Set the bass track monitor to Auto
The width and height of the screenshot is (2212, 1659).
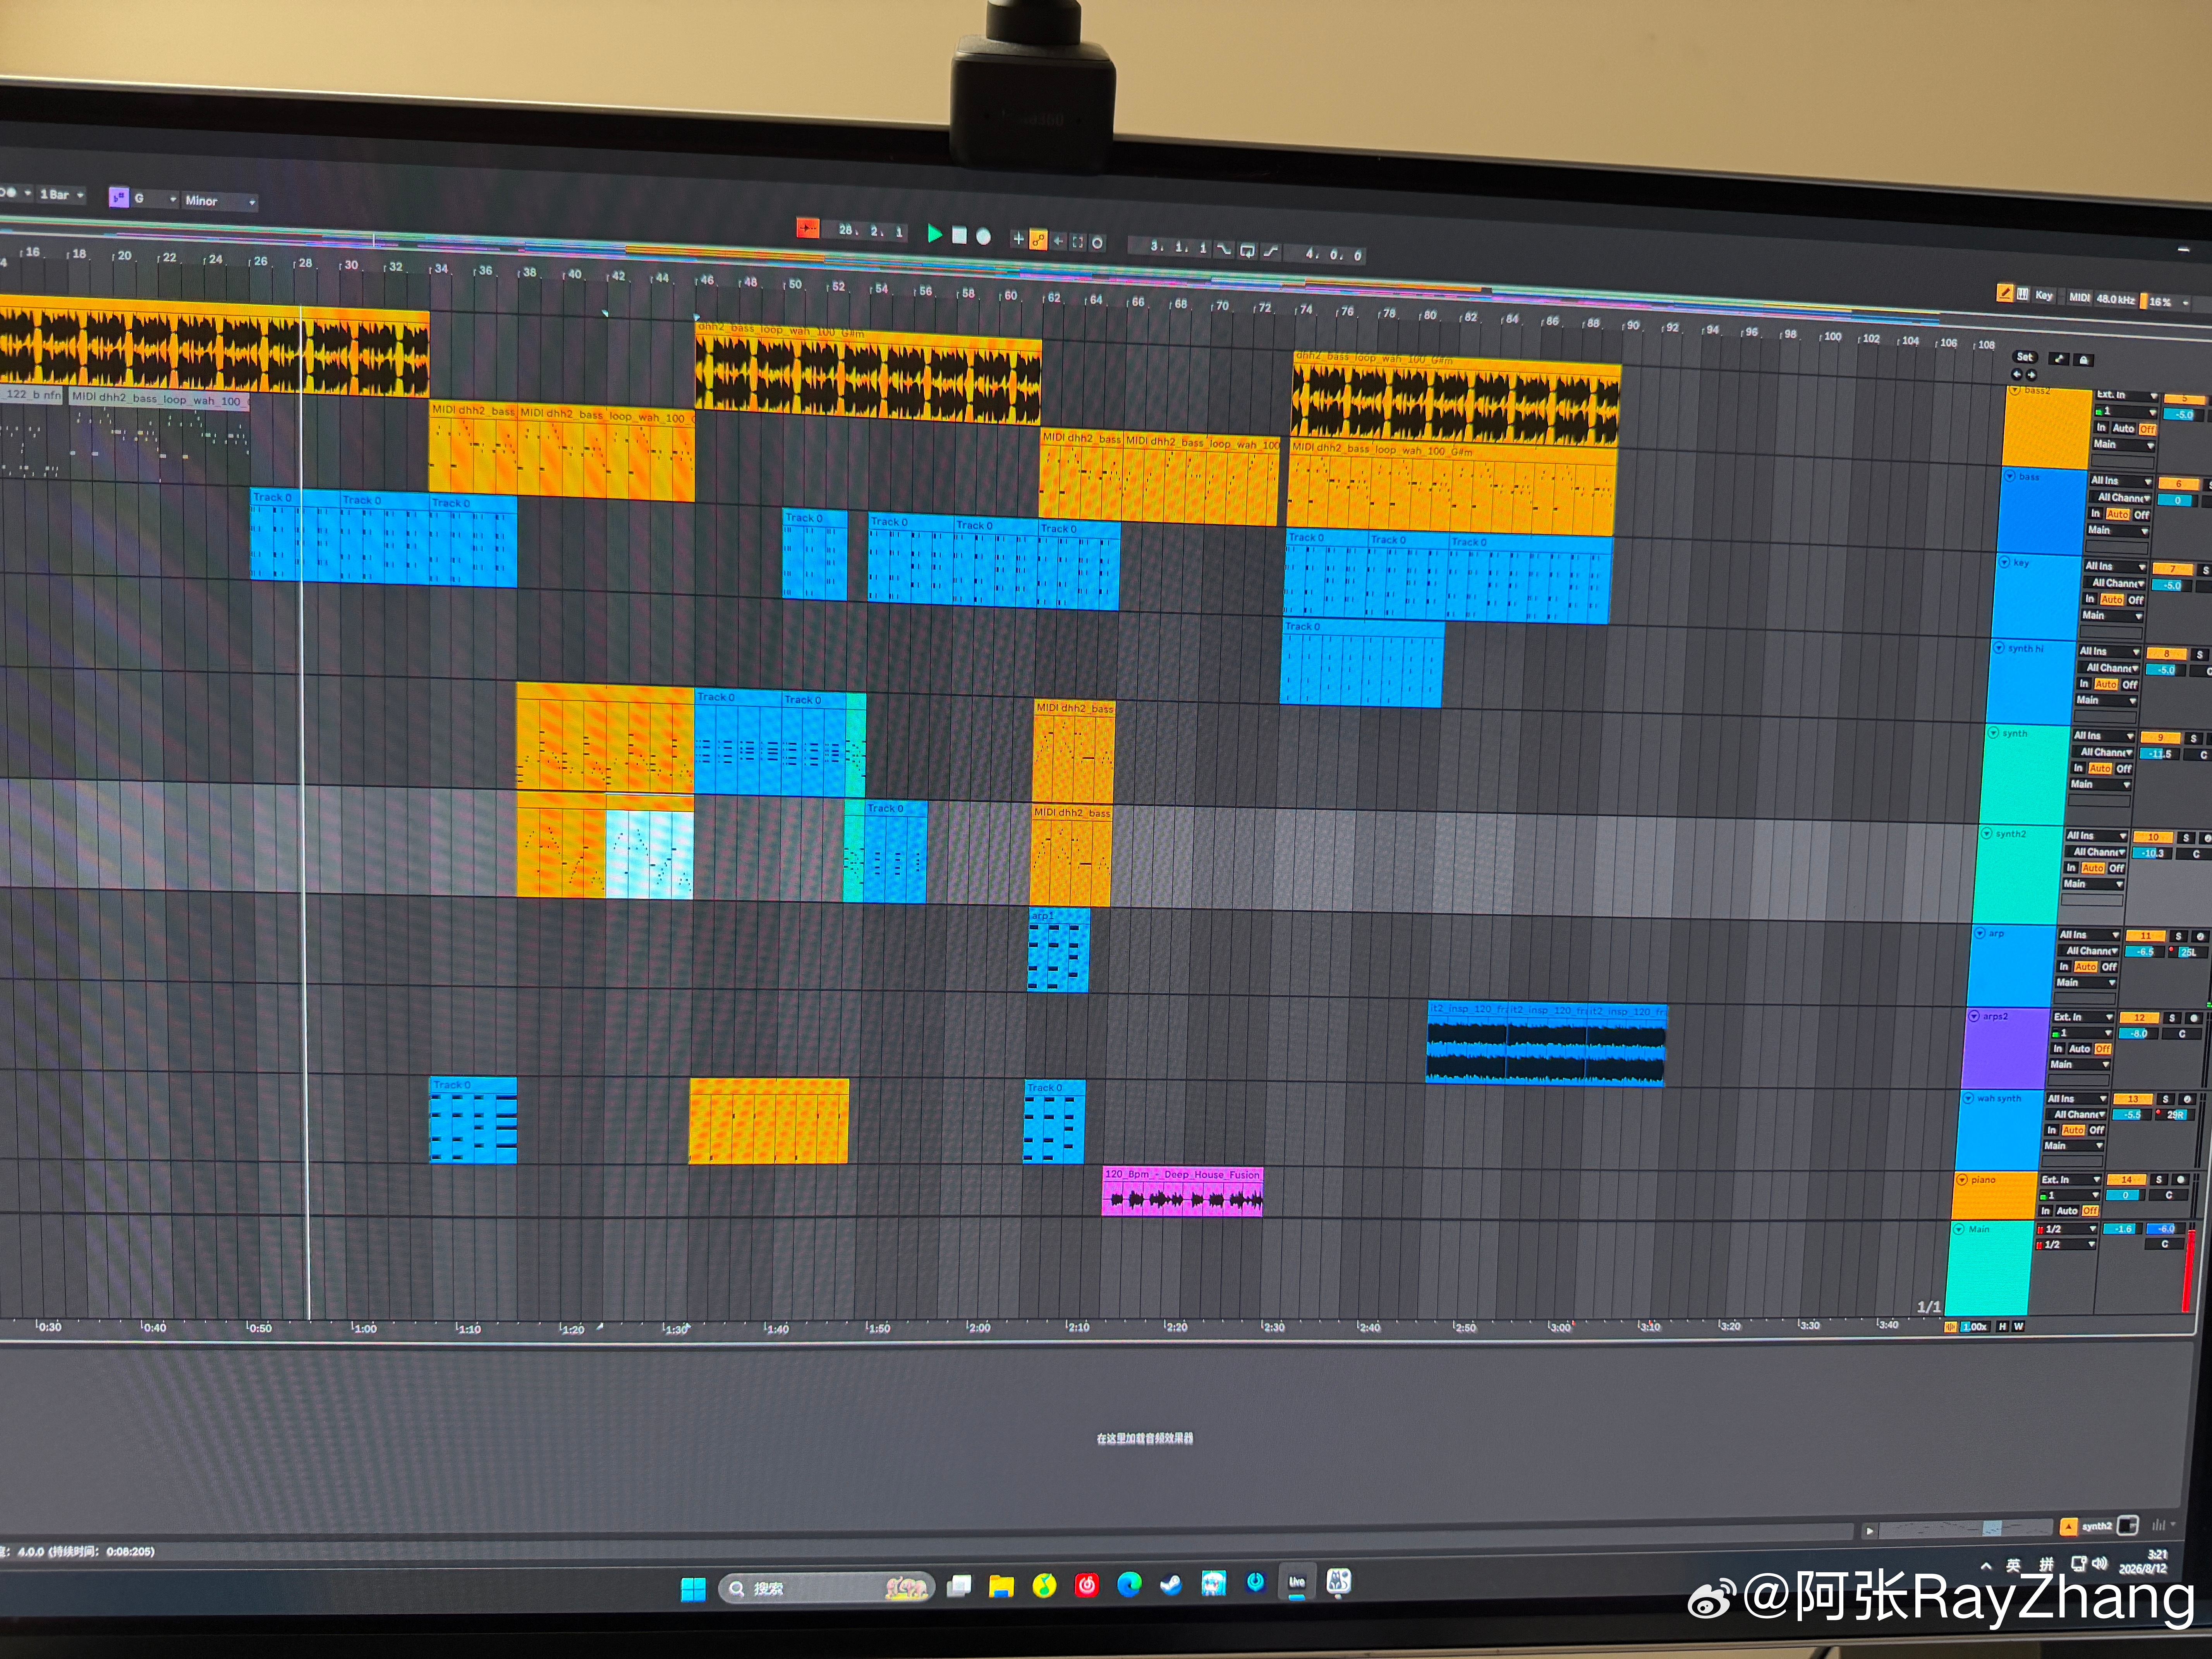pos(2118,514)
